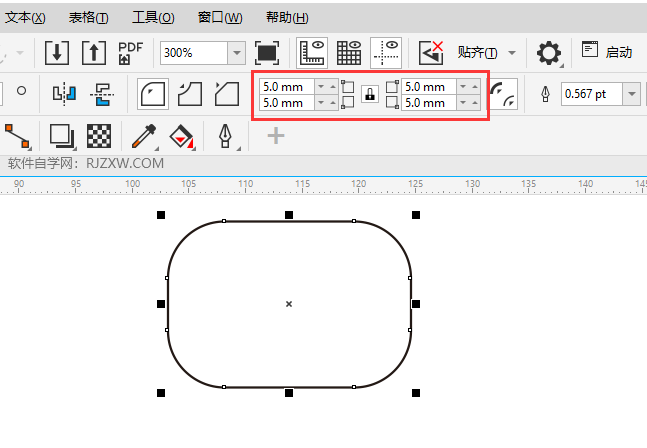The height and width of the screenshot is (448, 647).
Task: Toggle the show guidelines button
Action: (386, 53)
